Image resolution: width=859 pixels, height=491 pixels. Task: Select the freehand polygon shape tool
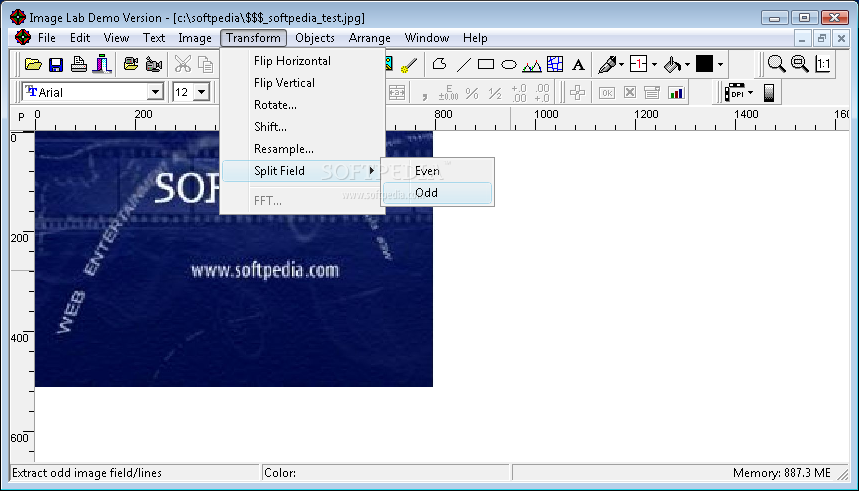pyautogui.click(x=439, y=64)
